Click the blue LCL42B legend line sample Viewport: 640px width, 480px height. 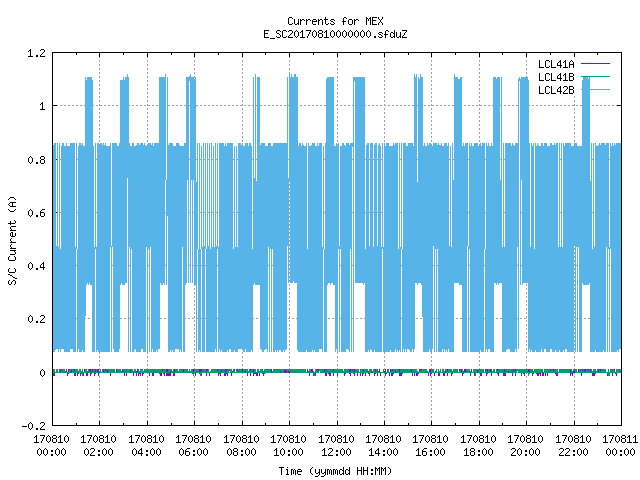click(595, 89)
